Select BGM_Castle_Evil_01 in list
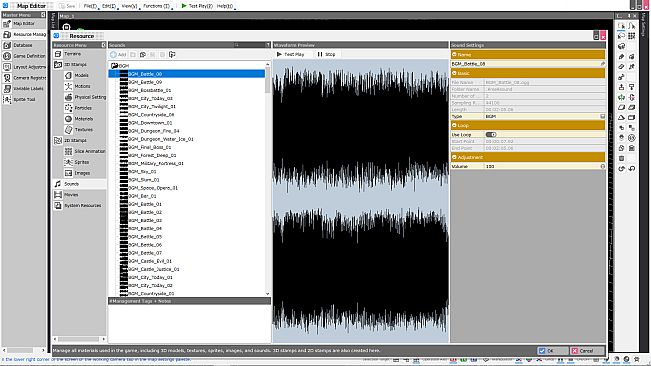 [x=149, y=261]
